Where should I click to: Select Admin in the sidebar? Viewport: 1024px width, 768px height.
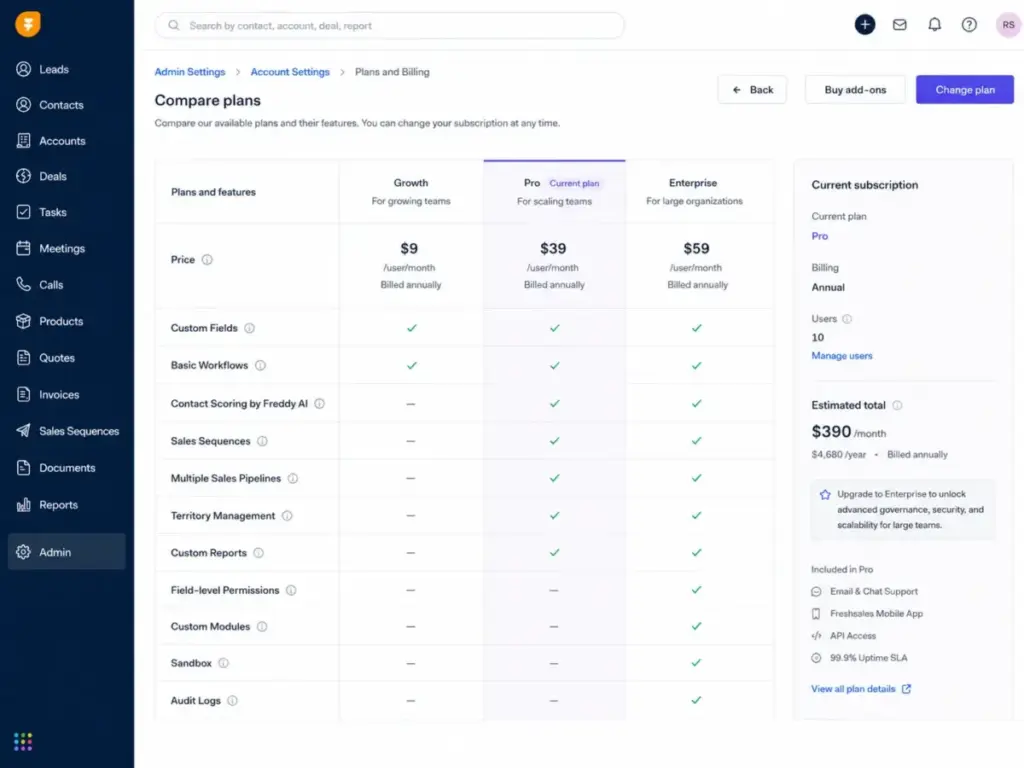click(x=67, y=552)
